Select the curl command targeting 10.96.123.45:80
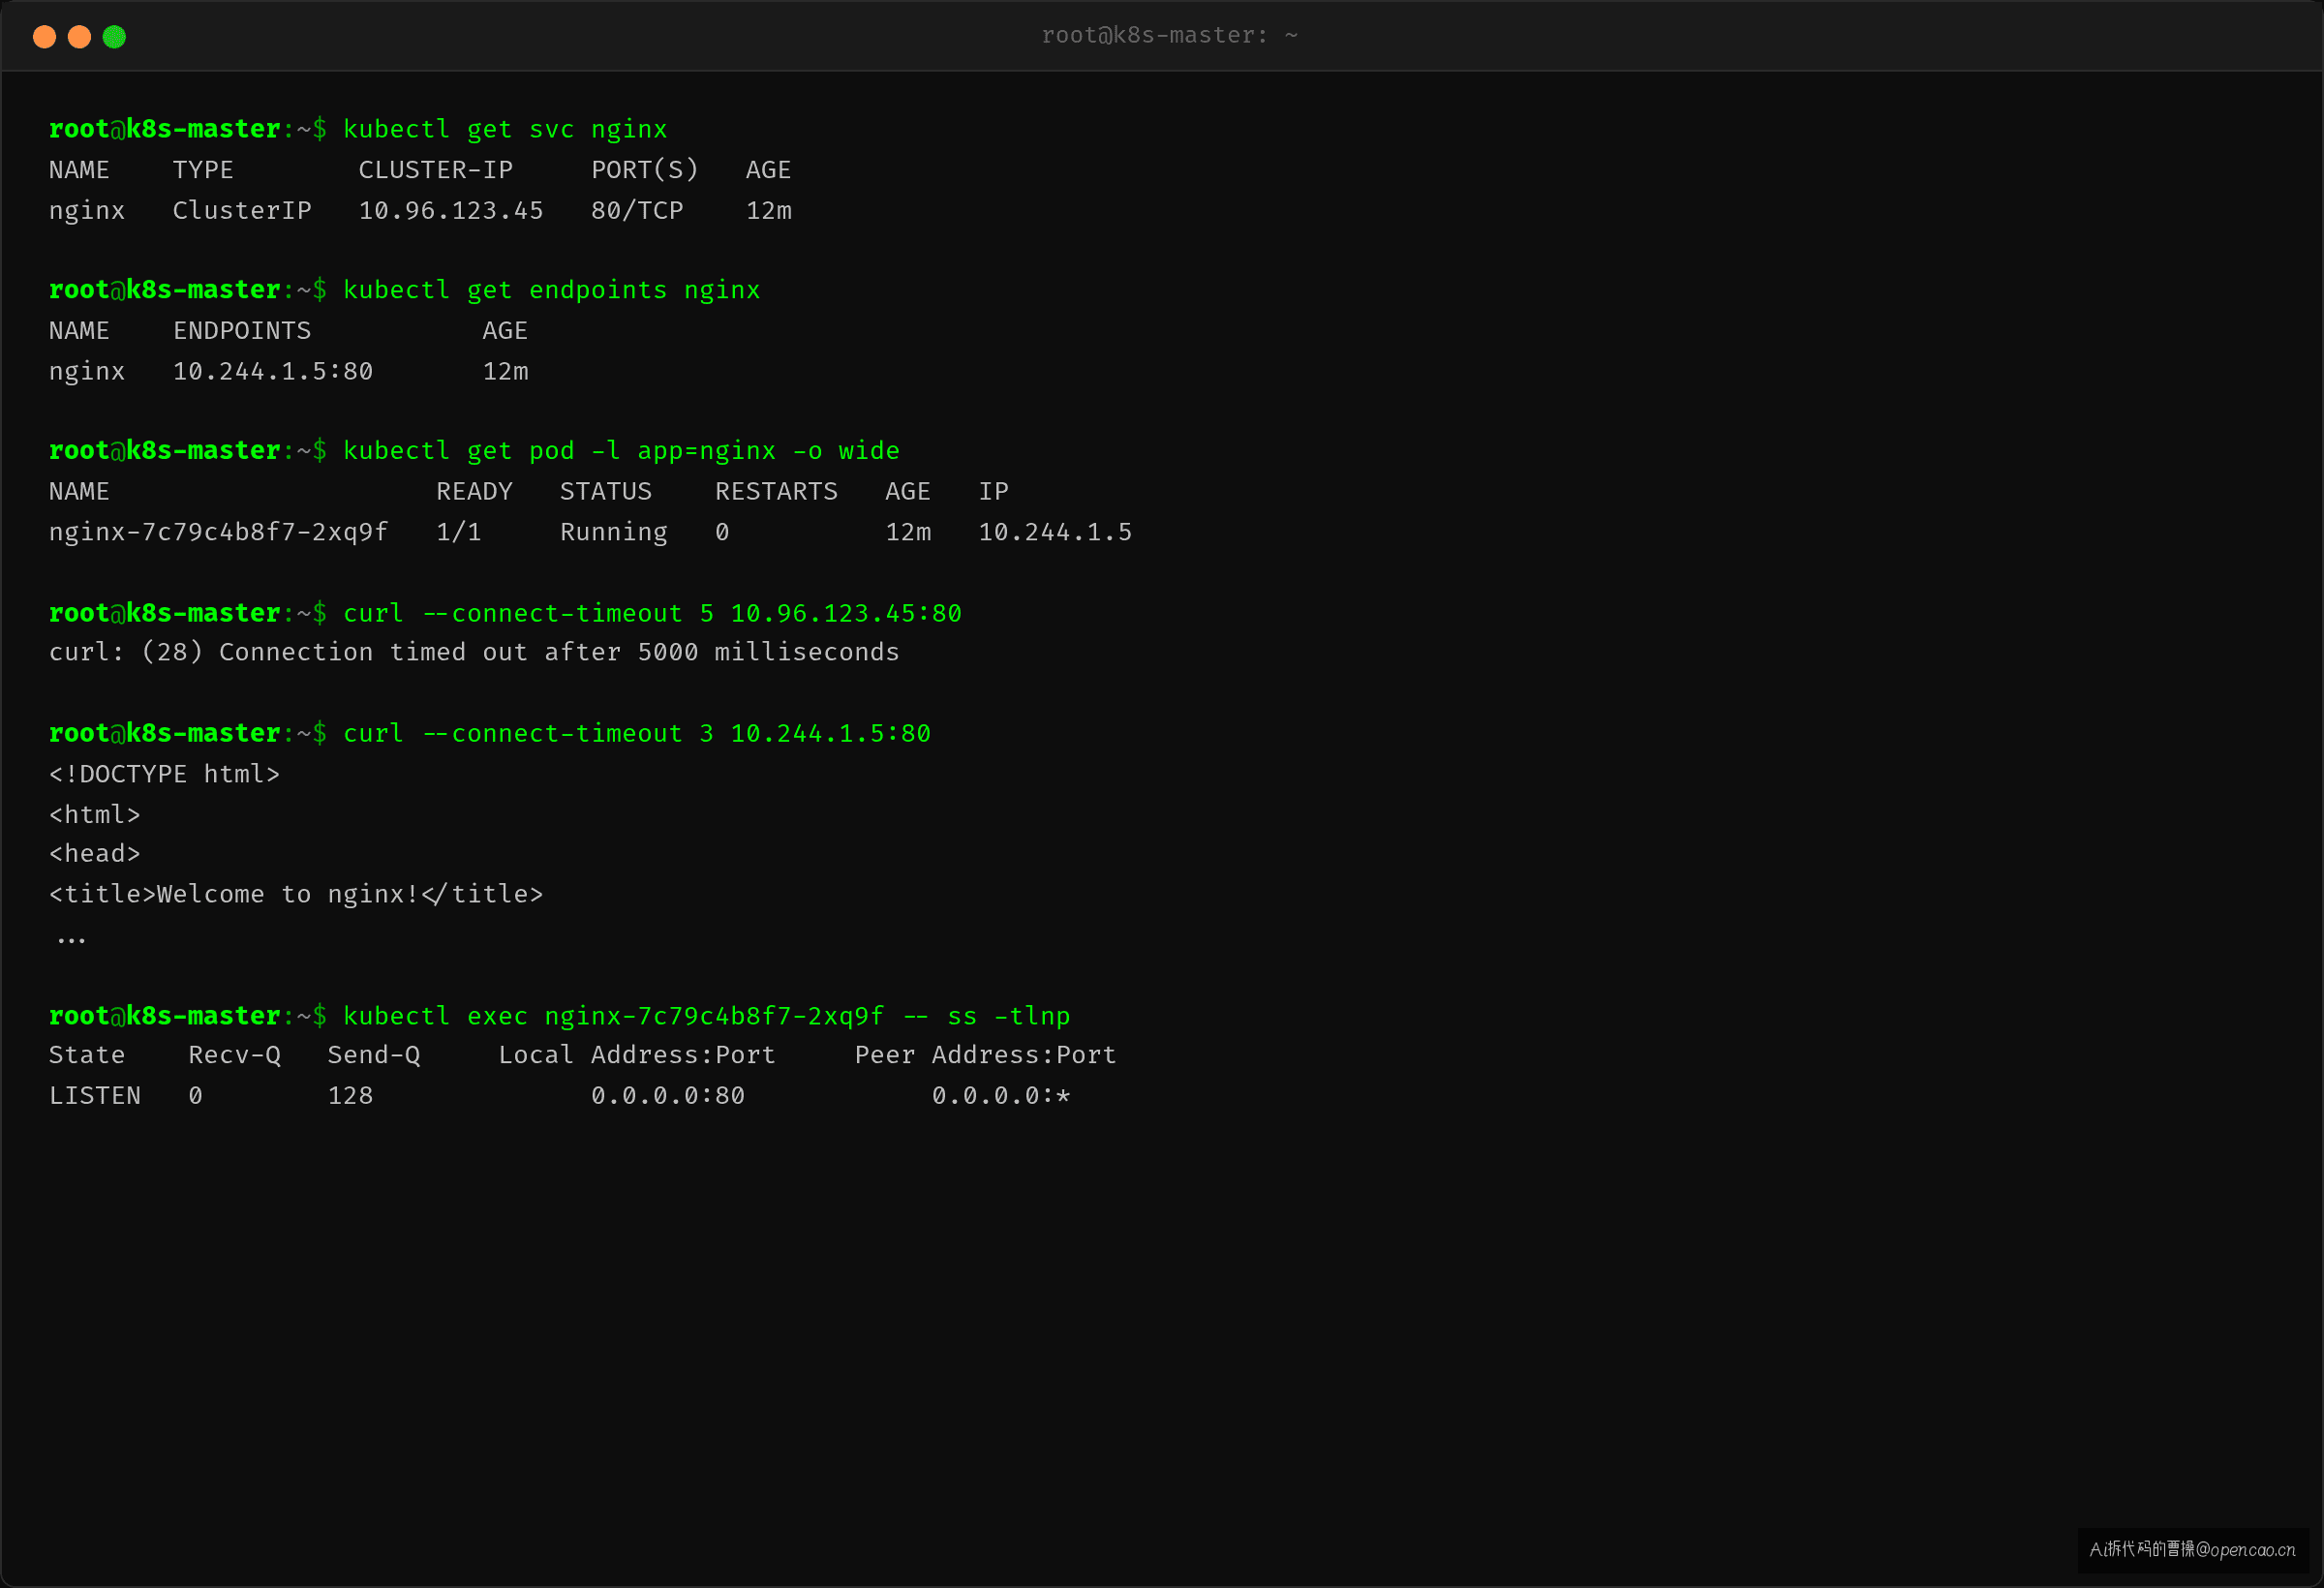 point(652,613)
